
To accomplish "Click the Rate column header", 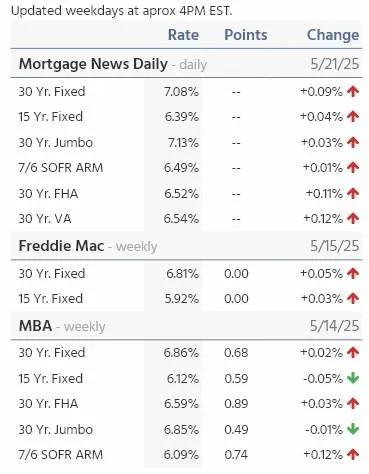I will [183, 35].
